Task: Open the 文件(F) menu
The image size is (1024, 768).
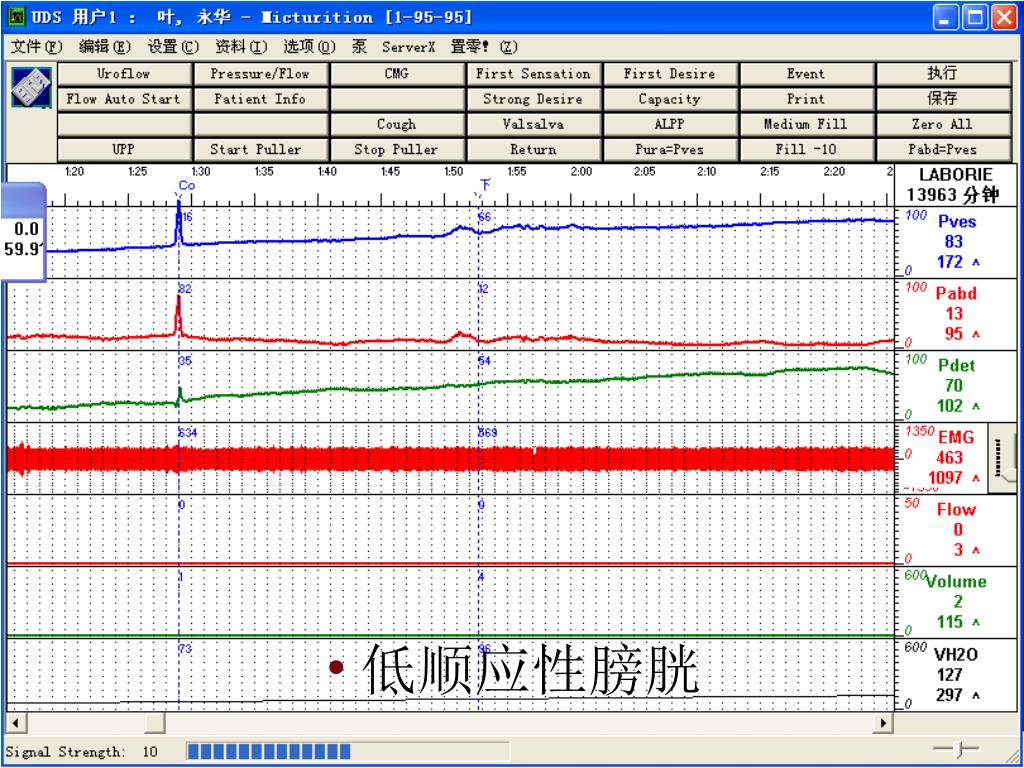Action: tap(37, 47)
